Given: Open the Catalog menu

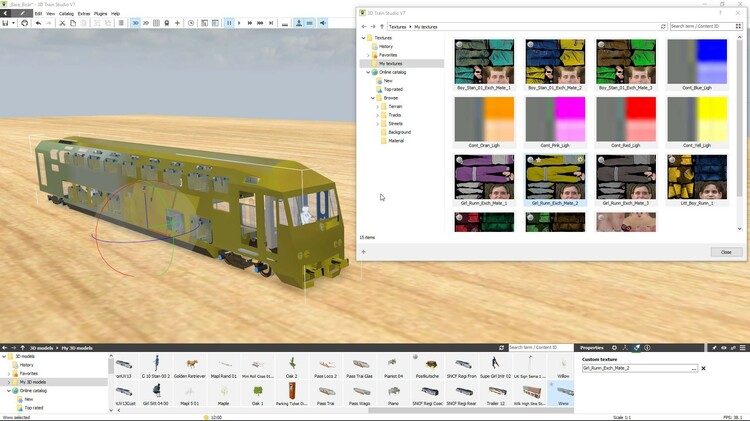Looking at the screenshot, I should [65, 13].
